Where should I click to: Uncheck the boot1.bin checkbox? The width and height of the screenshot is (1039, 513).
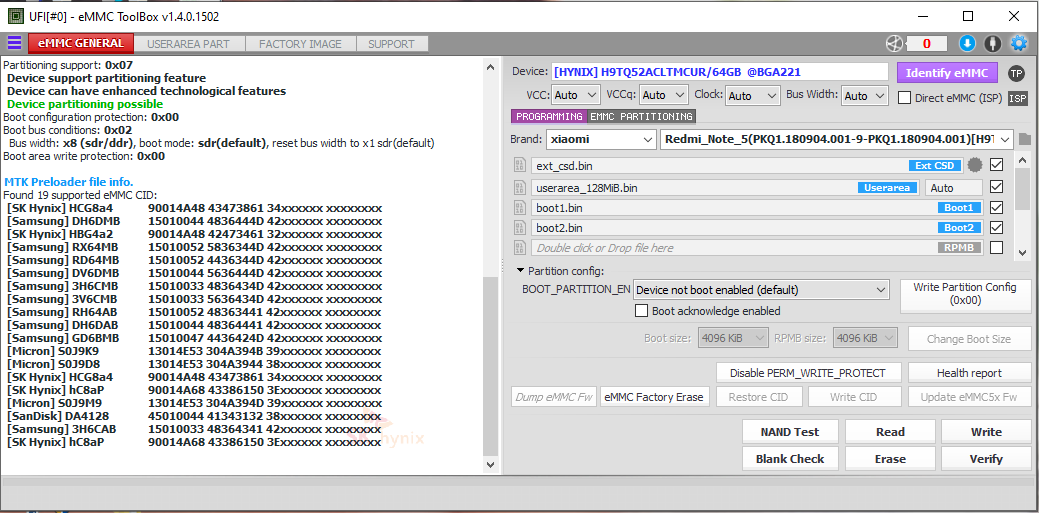tap(997, 207)
